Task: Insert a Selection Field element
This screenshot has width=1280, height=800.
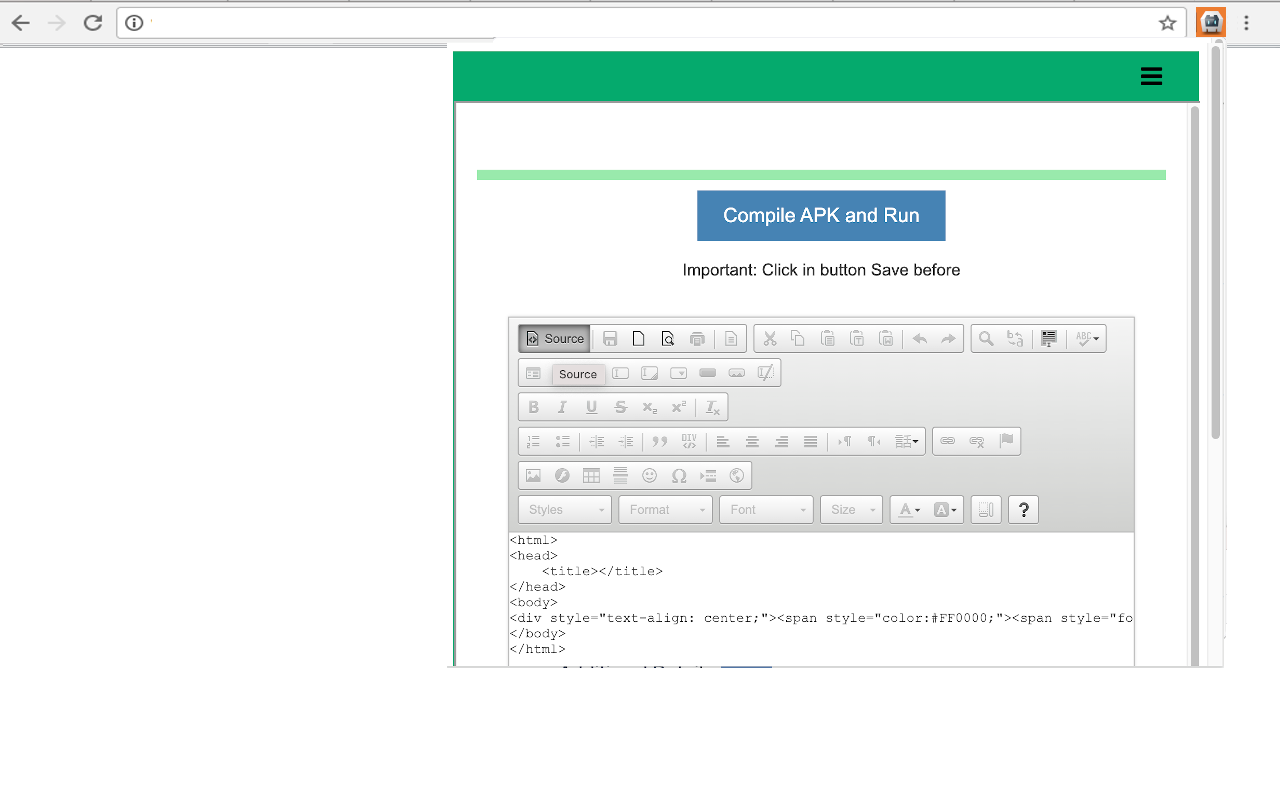Action: coord(679,373)
